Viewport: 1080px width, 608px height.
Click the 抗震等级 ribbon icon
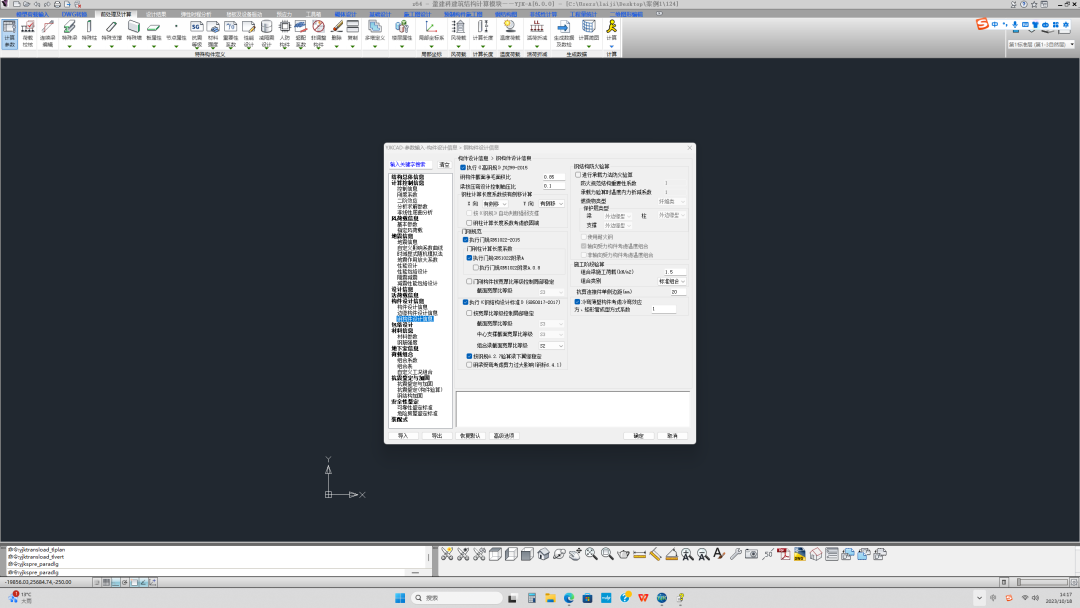pyautogui.click(x=197, y=34)
